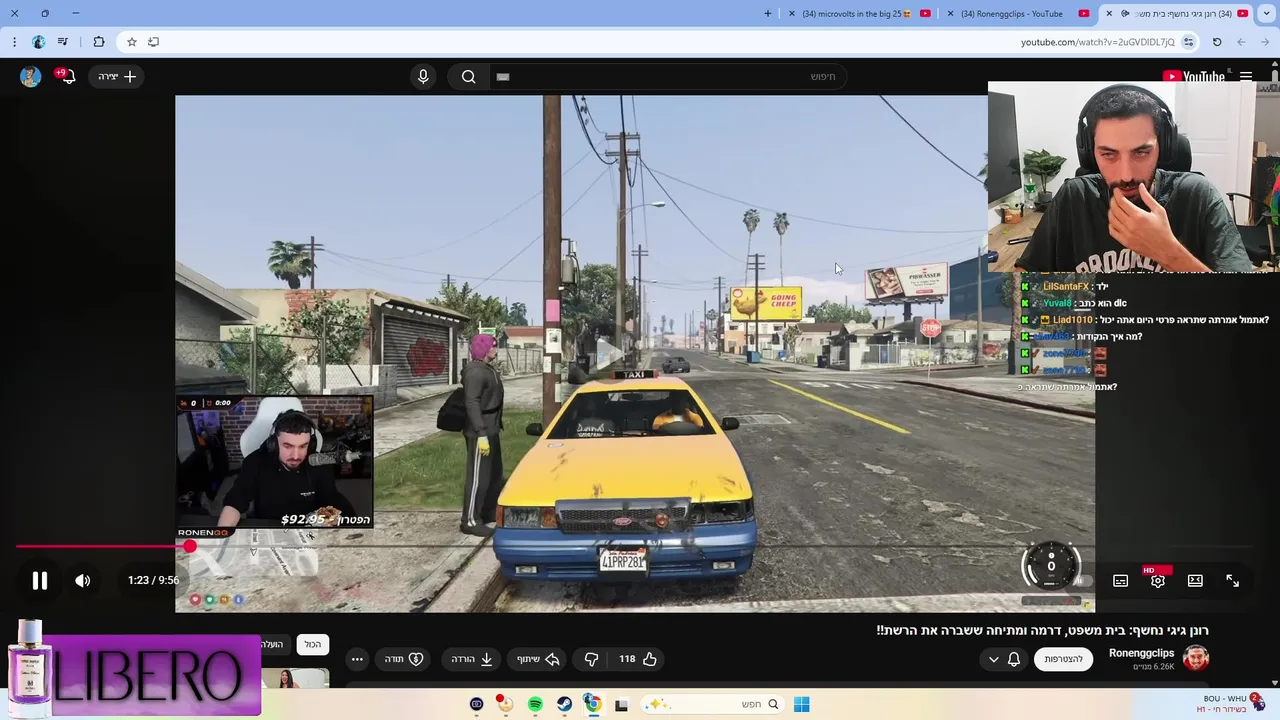This screenshot has height=720, width=1280.
Task: Exit fullscreen with the shrink arrows icon
Action: [x=1233, y=581]
